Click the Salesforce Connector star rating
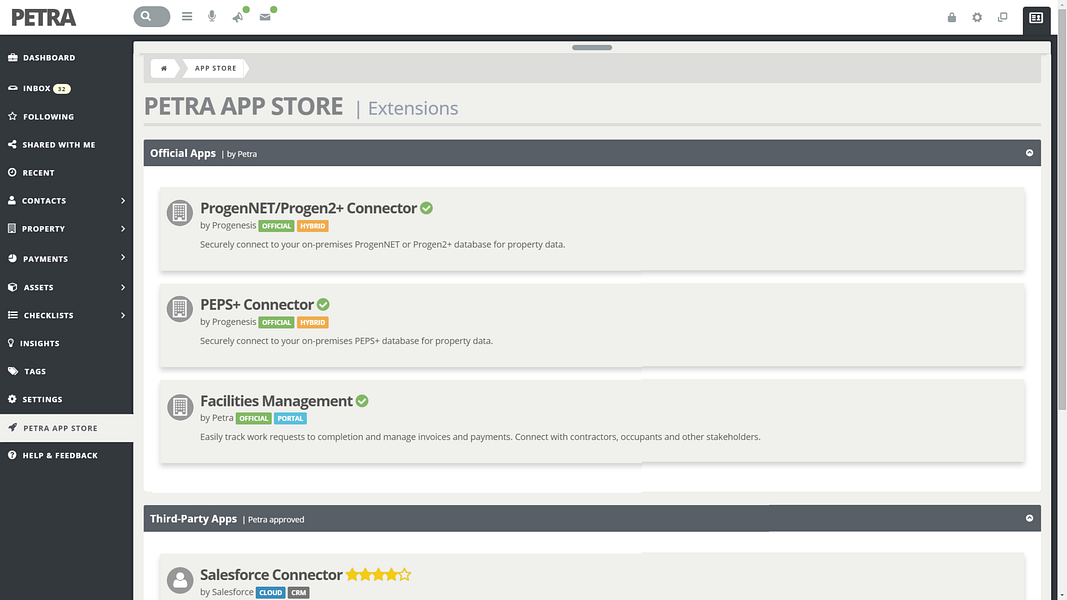Image resolution: width=1067 pixels, height=600 pixels. (x=378, y=575)
